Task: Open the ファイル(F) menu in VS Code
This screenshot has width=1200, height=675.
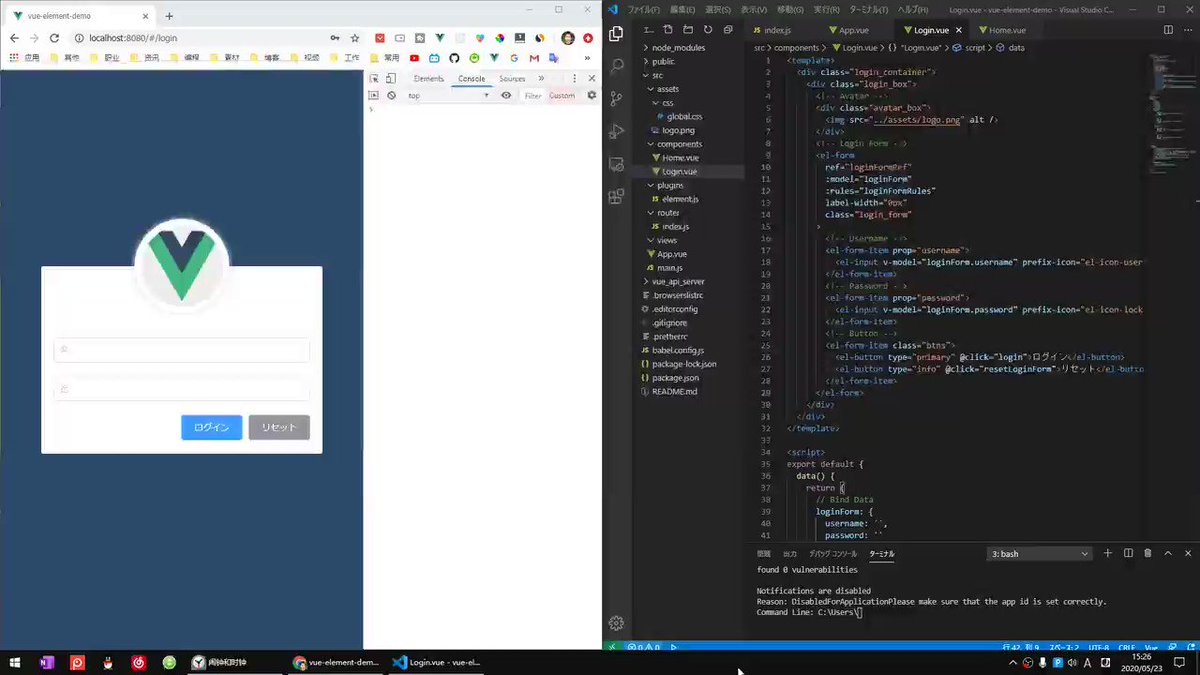Action: pyautogui.click(x=643, y=9)
